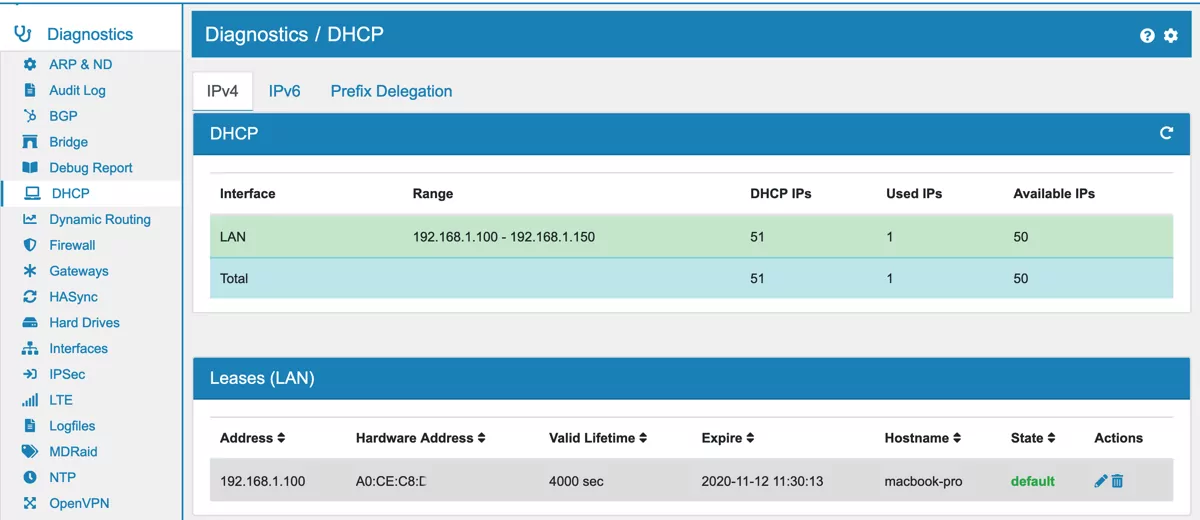Click the range 192.168.1.100 - 192.168.1.150
Viewport: 1200px width, 520px height.
(x=503, y=237)
